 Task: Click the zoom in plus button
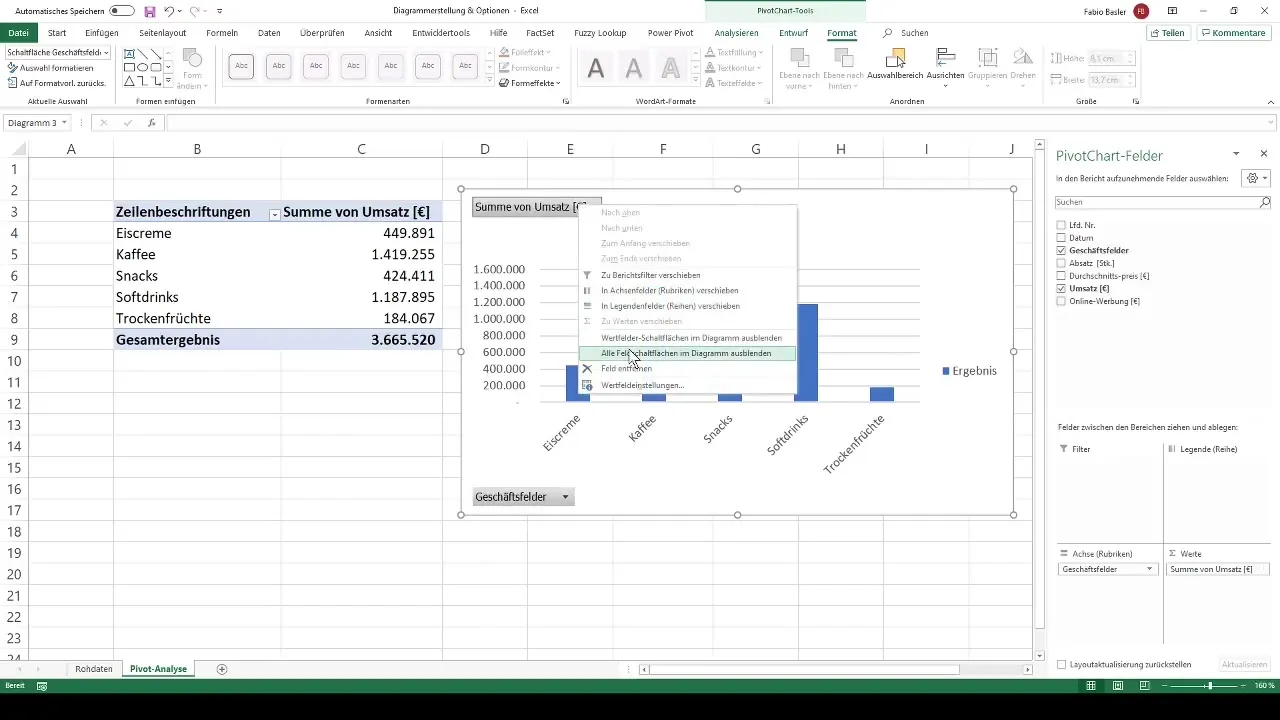(1242, 686)
